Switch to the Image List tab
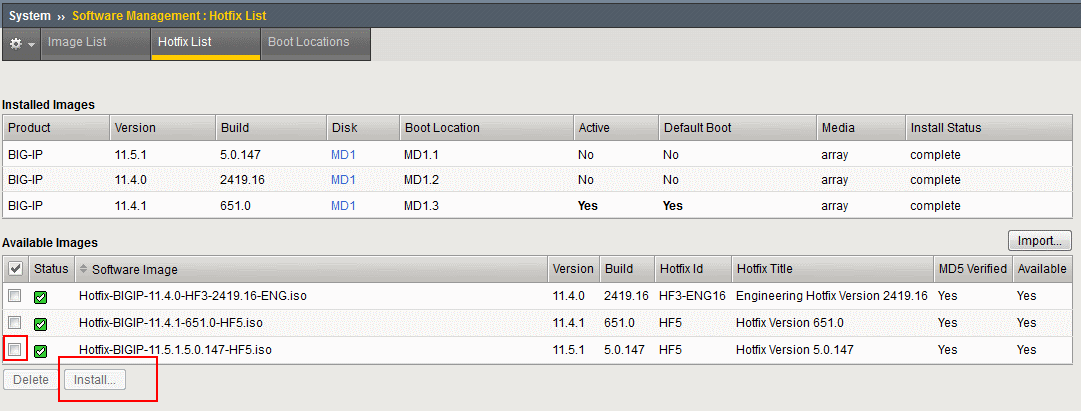 click(96, 43)
